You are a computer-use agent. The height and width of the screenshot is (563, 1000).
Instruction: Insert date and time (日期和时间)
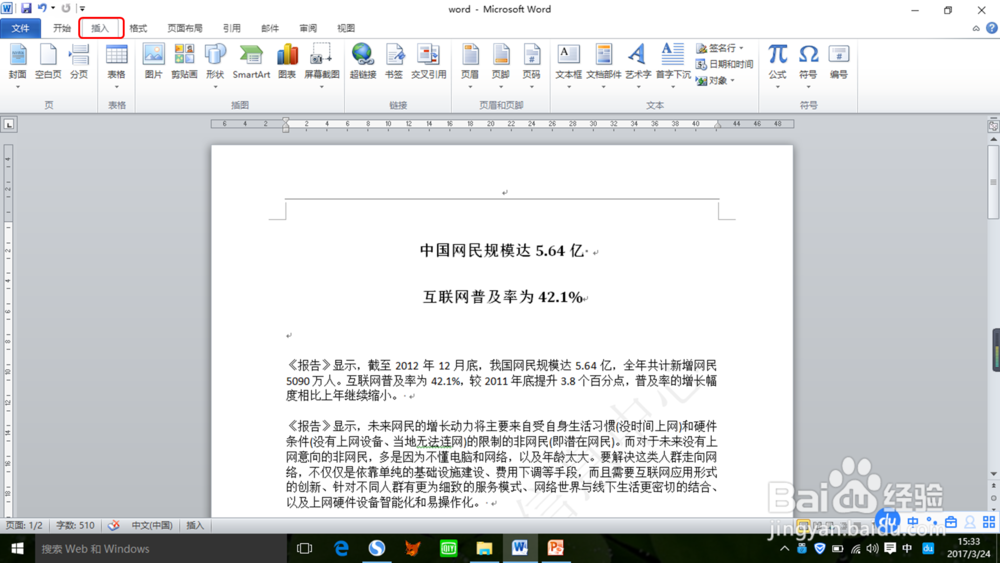(724, 64)
